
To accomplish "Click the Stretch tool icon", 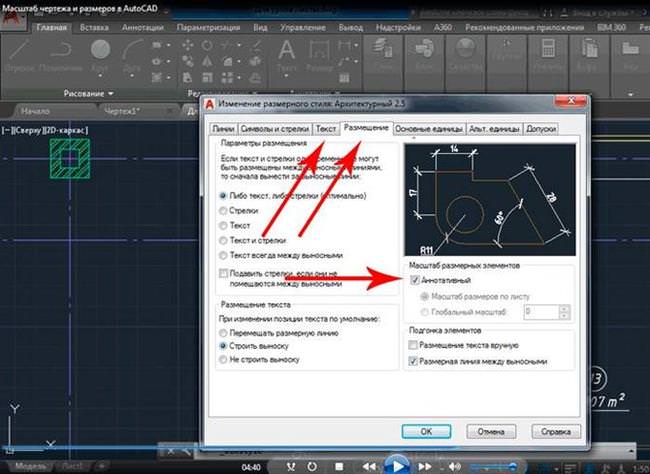I will (187, 77).
